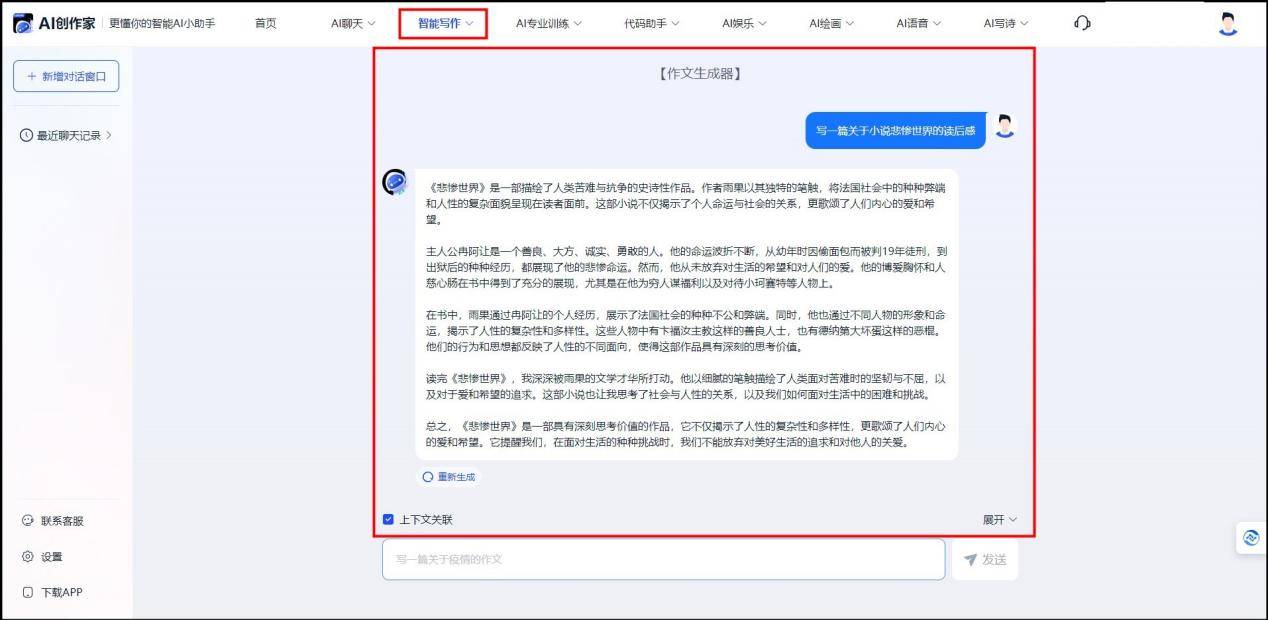Open 联系客服 link in sidebar
Viewport: 1268px width, 620px height.
pos(54,521)
